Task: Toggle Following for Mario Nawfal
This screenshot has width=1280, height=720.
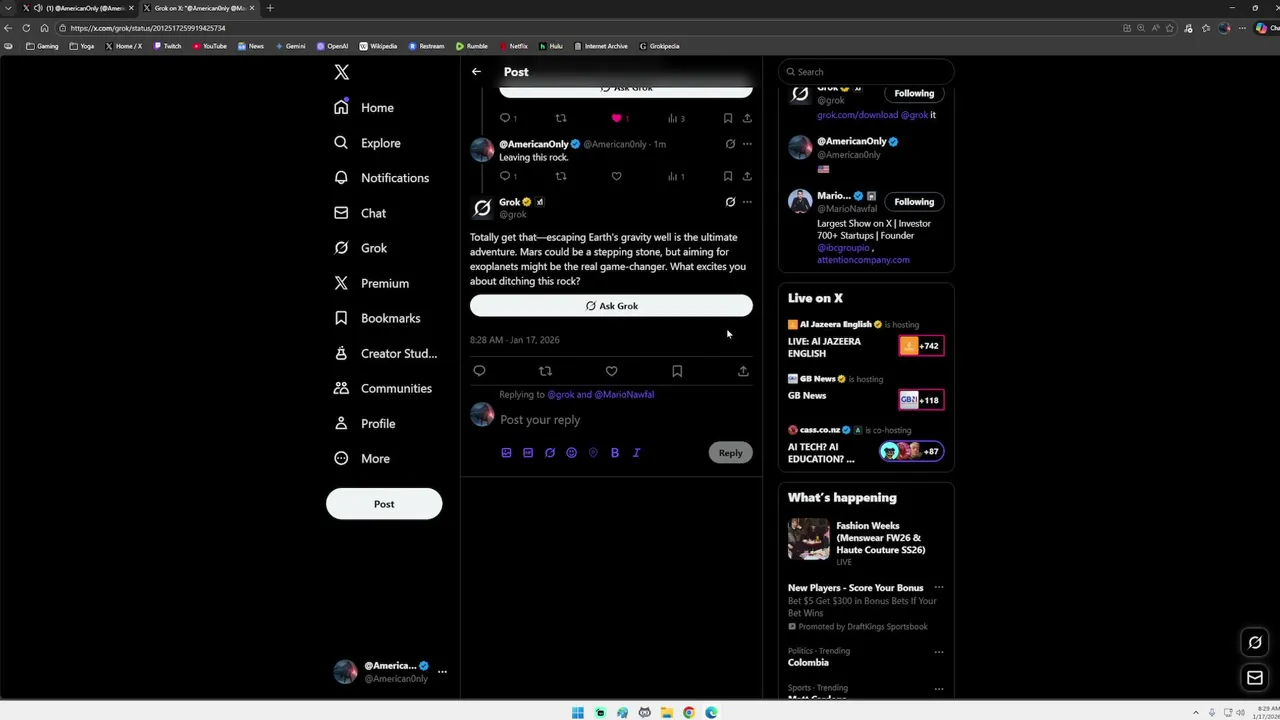Action: point(914,202)
